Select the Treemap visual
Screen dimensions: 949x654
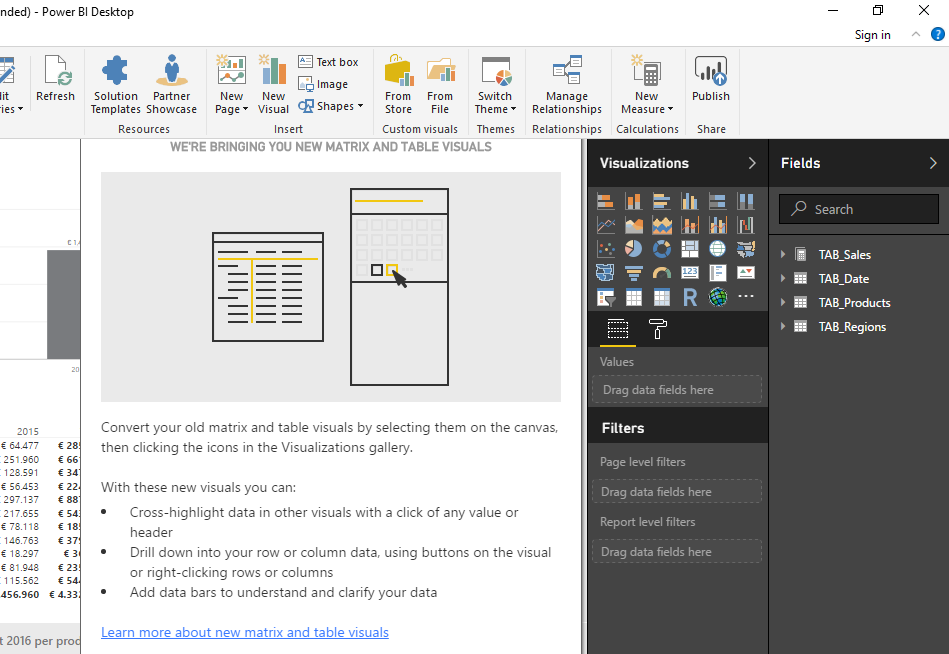[x=690, y=249]
